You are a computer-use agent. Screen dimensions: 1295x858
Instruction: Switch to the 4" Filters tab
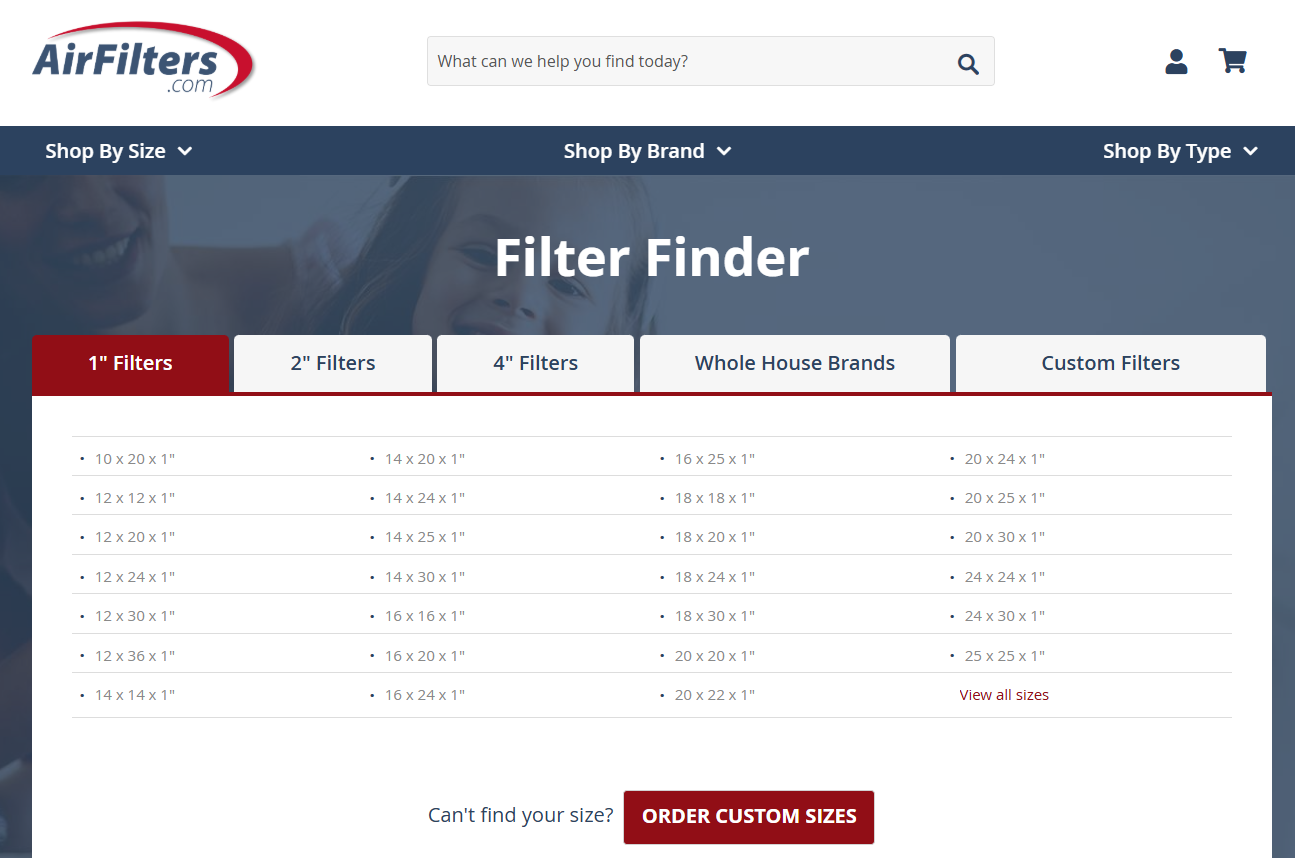pos(534,363)
